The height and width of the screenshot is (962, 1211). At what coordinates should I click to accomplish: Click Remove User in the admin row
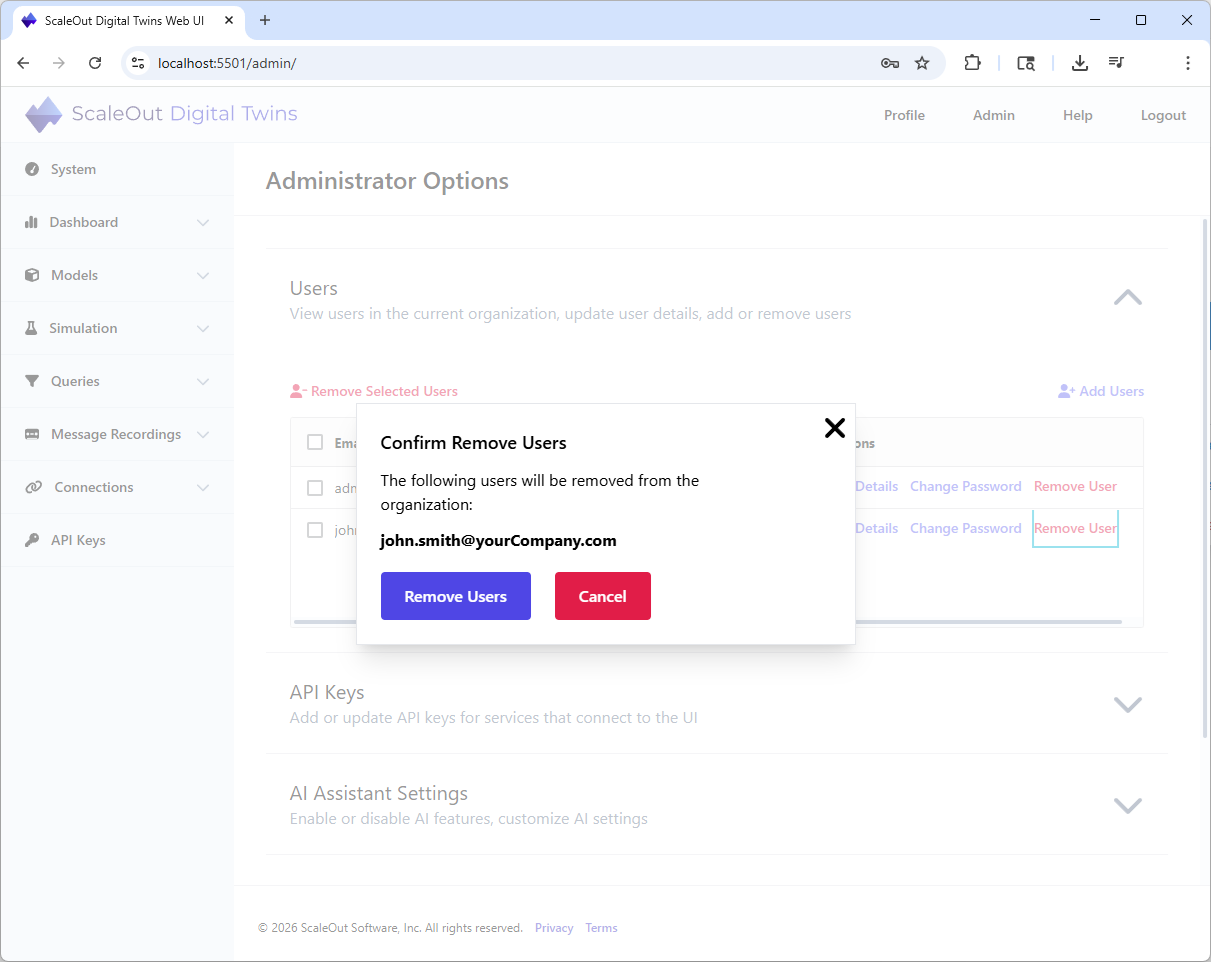[x=1075, y=486]
